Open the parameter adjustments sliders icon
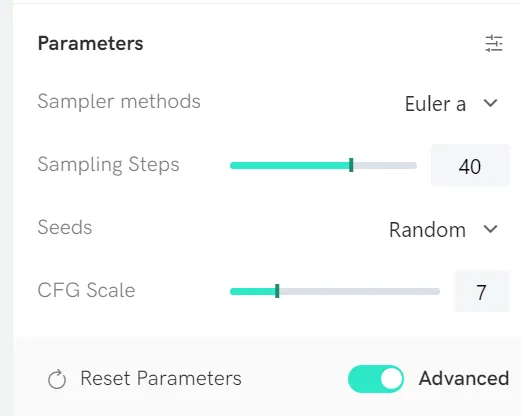The width and height of the screenshot is (521, 416). 494,43
